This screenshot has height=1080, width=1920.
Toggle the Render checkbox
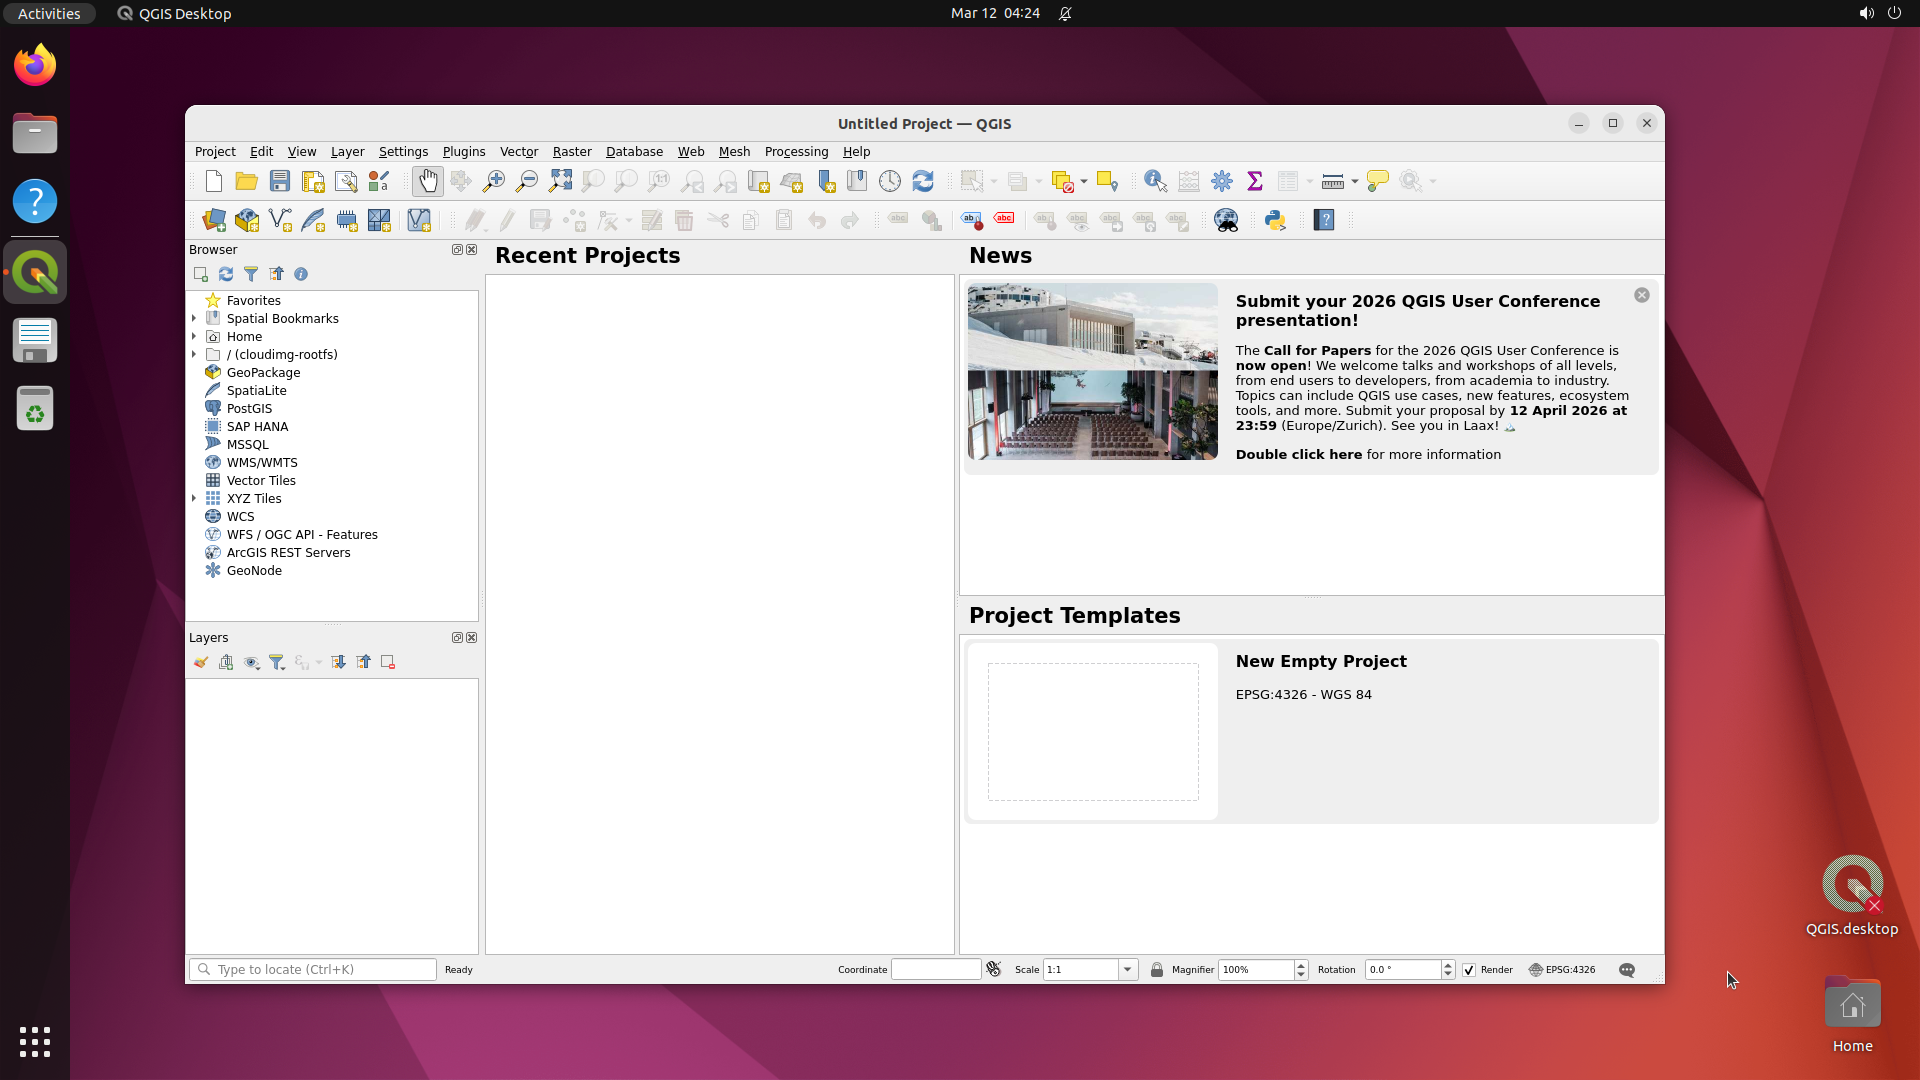(1469, 970)
